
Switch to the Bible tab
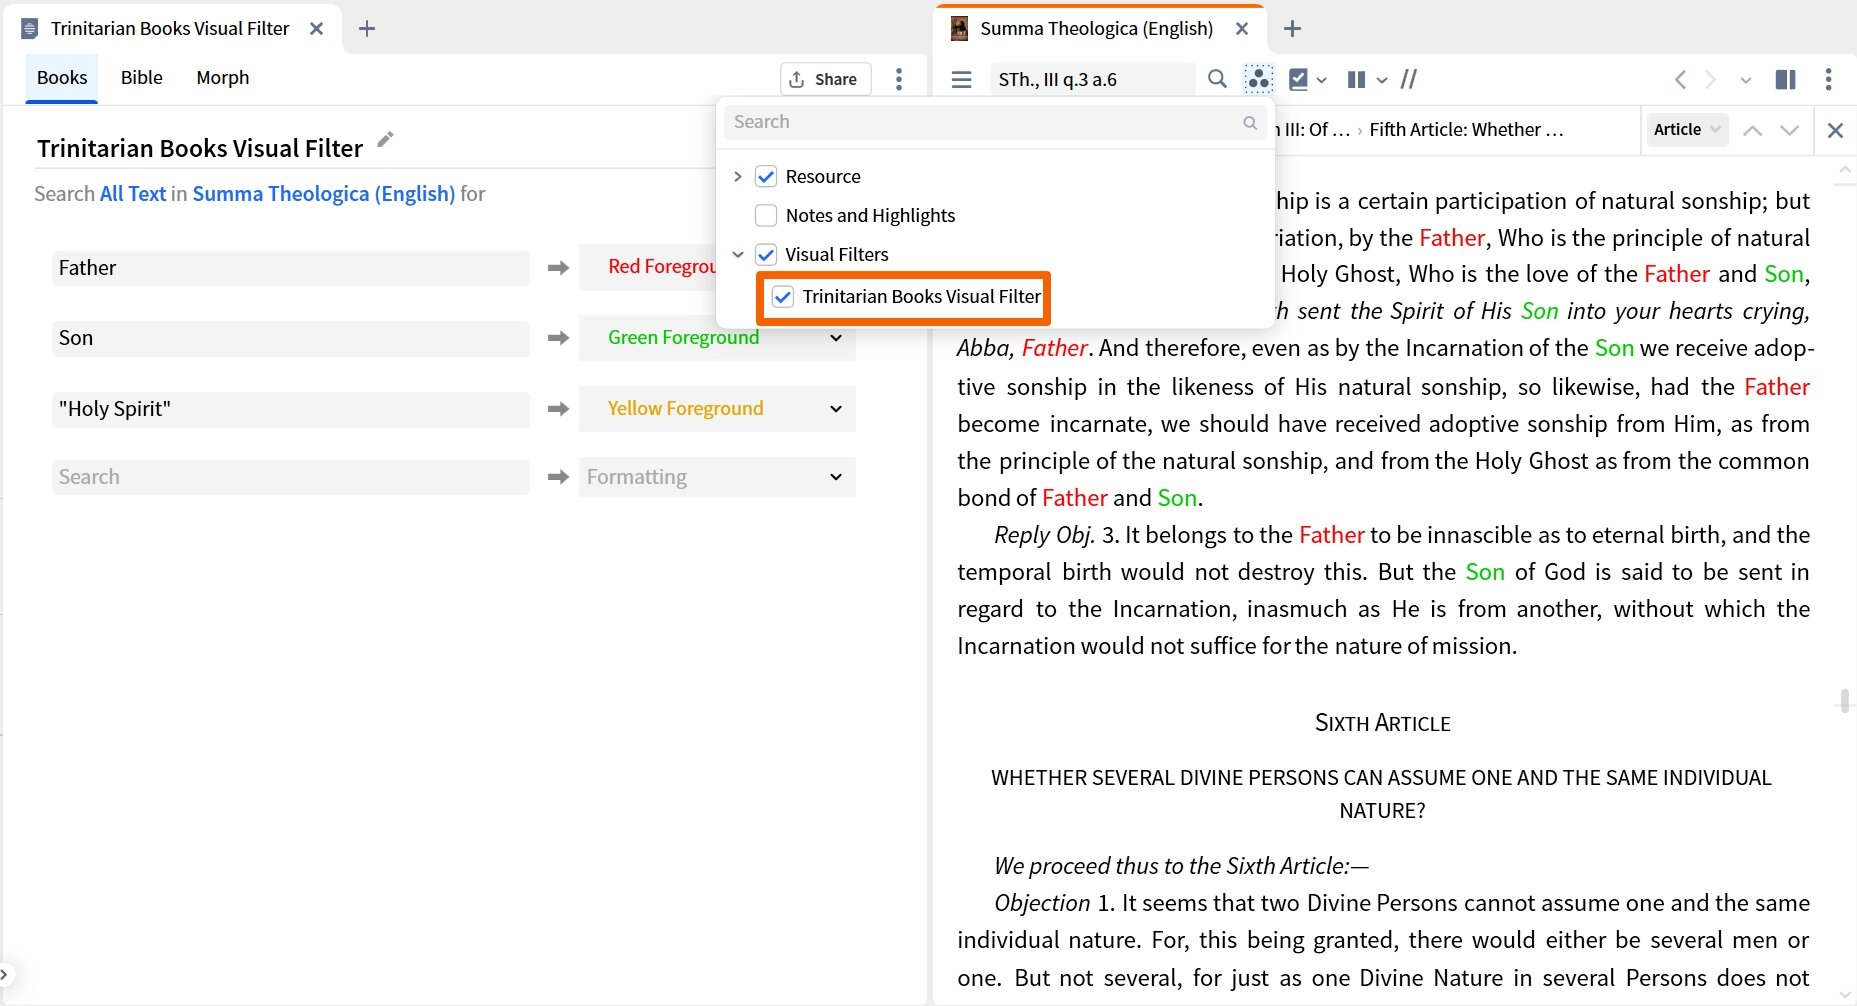(142, 78)
